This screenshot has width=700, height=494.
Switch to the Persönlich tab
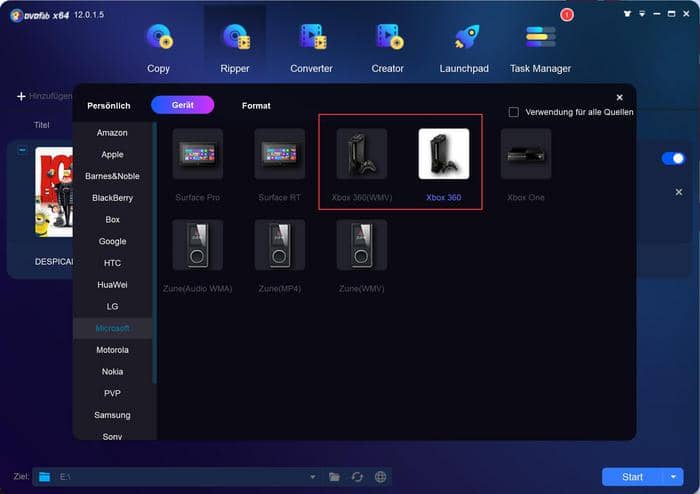[x=109, y=106]
